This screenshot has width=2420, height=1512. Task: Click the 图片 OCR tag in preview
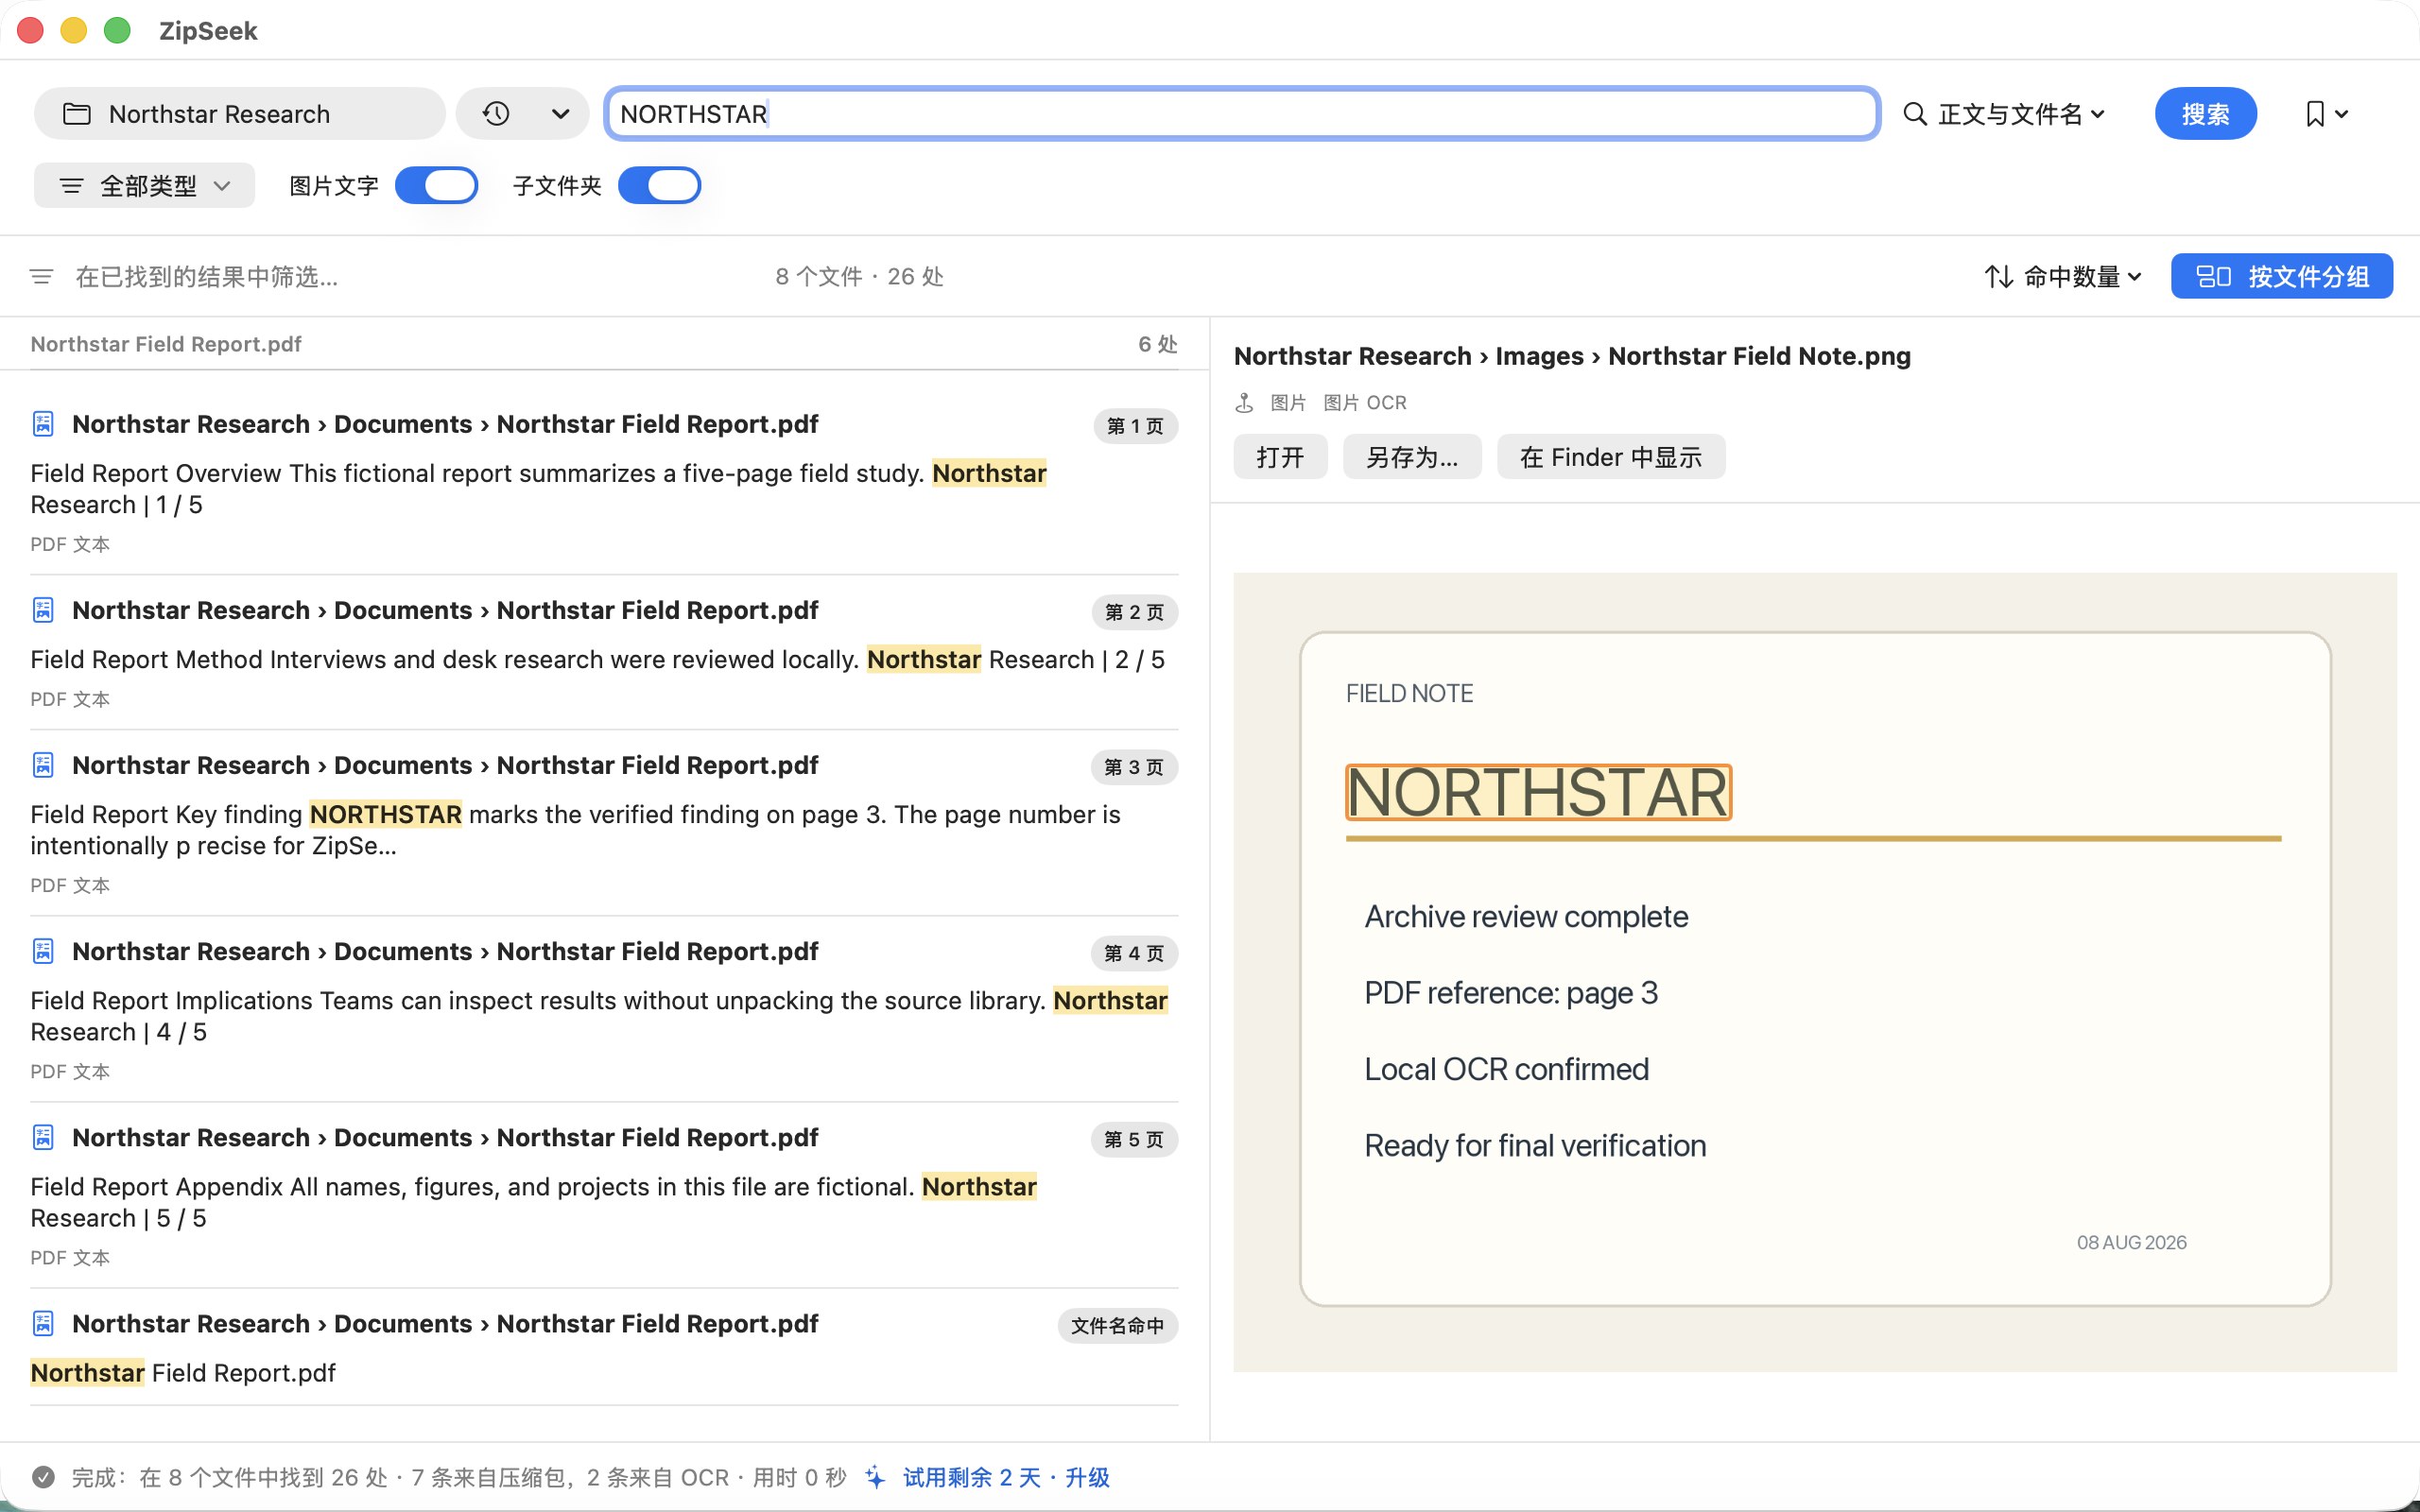pos(1364,403)
